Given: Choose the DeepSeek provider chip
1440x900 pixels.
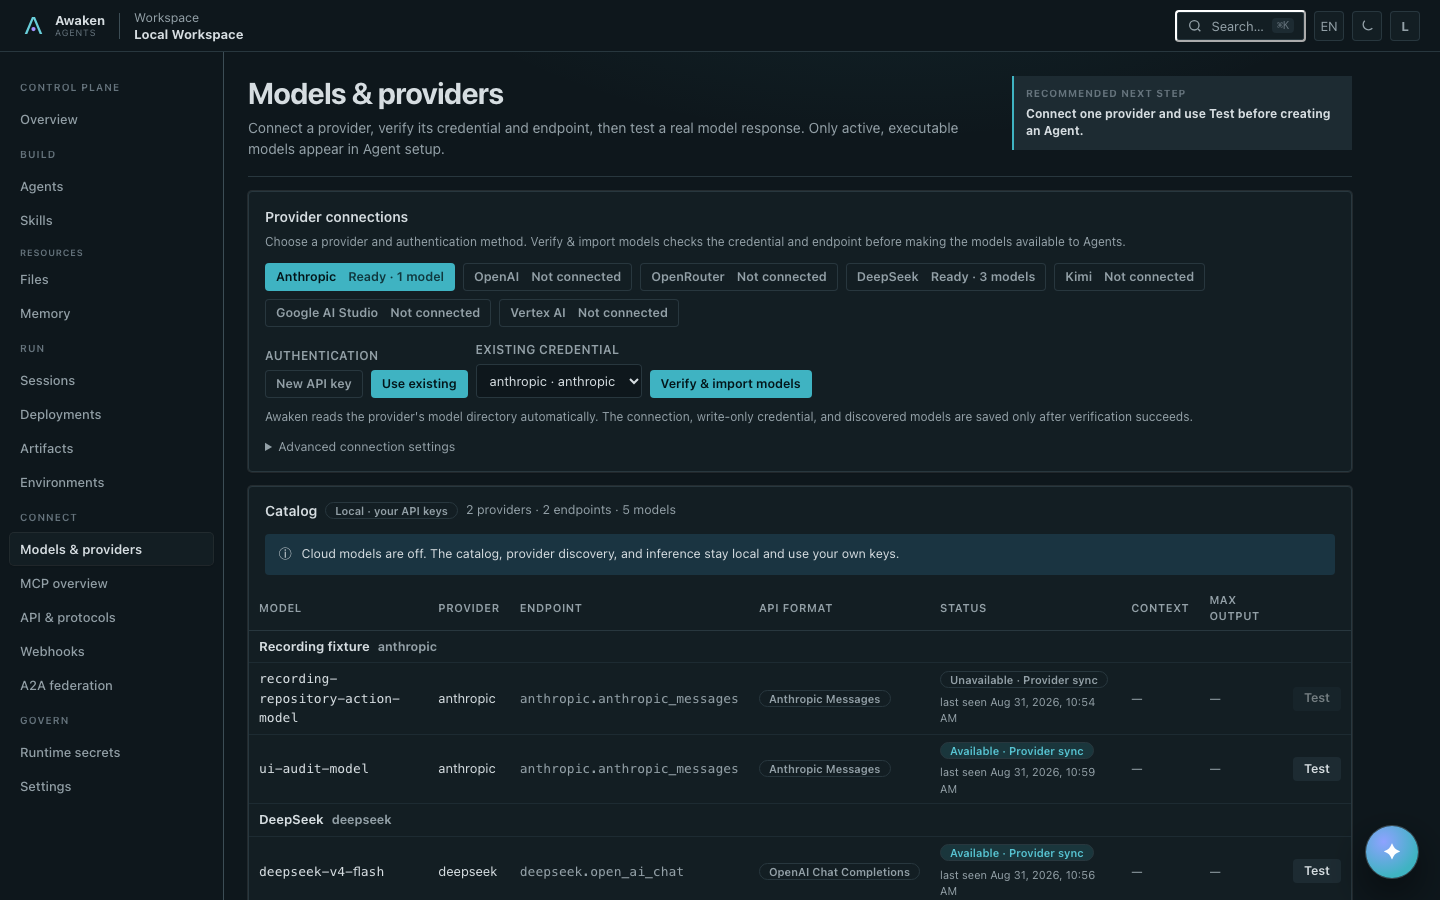Looking at the screenshot, I should click(x=946, y=277).
